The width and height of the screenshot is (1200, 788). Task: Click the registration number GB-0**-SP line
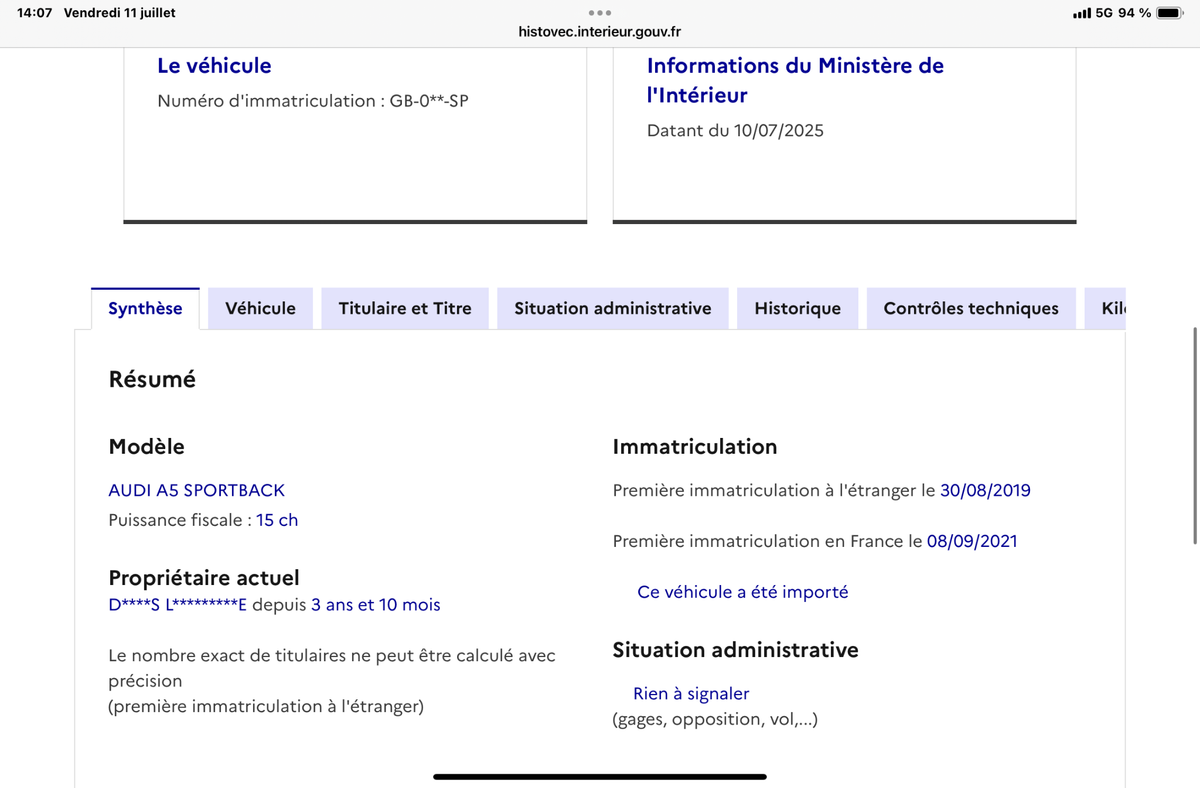(313, 101)
